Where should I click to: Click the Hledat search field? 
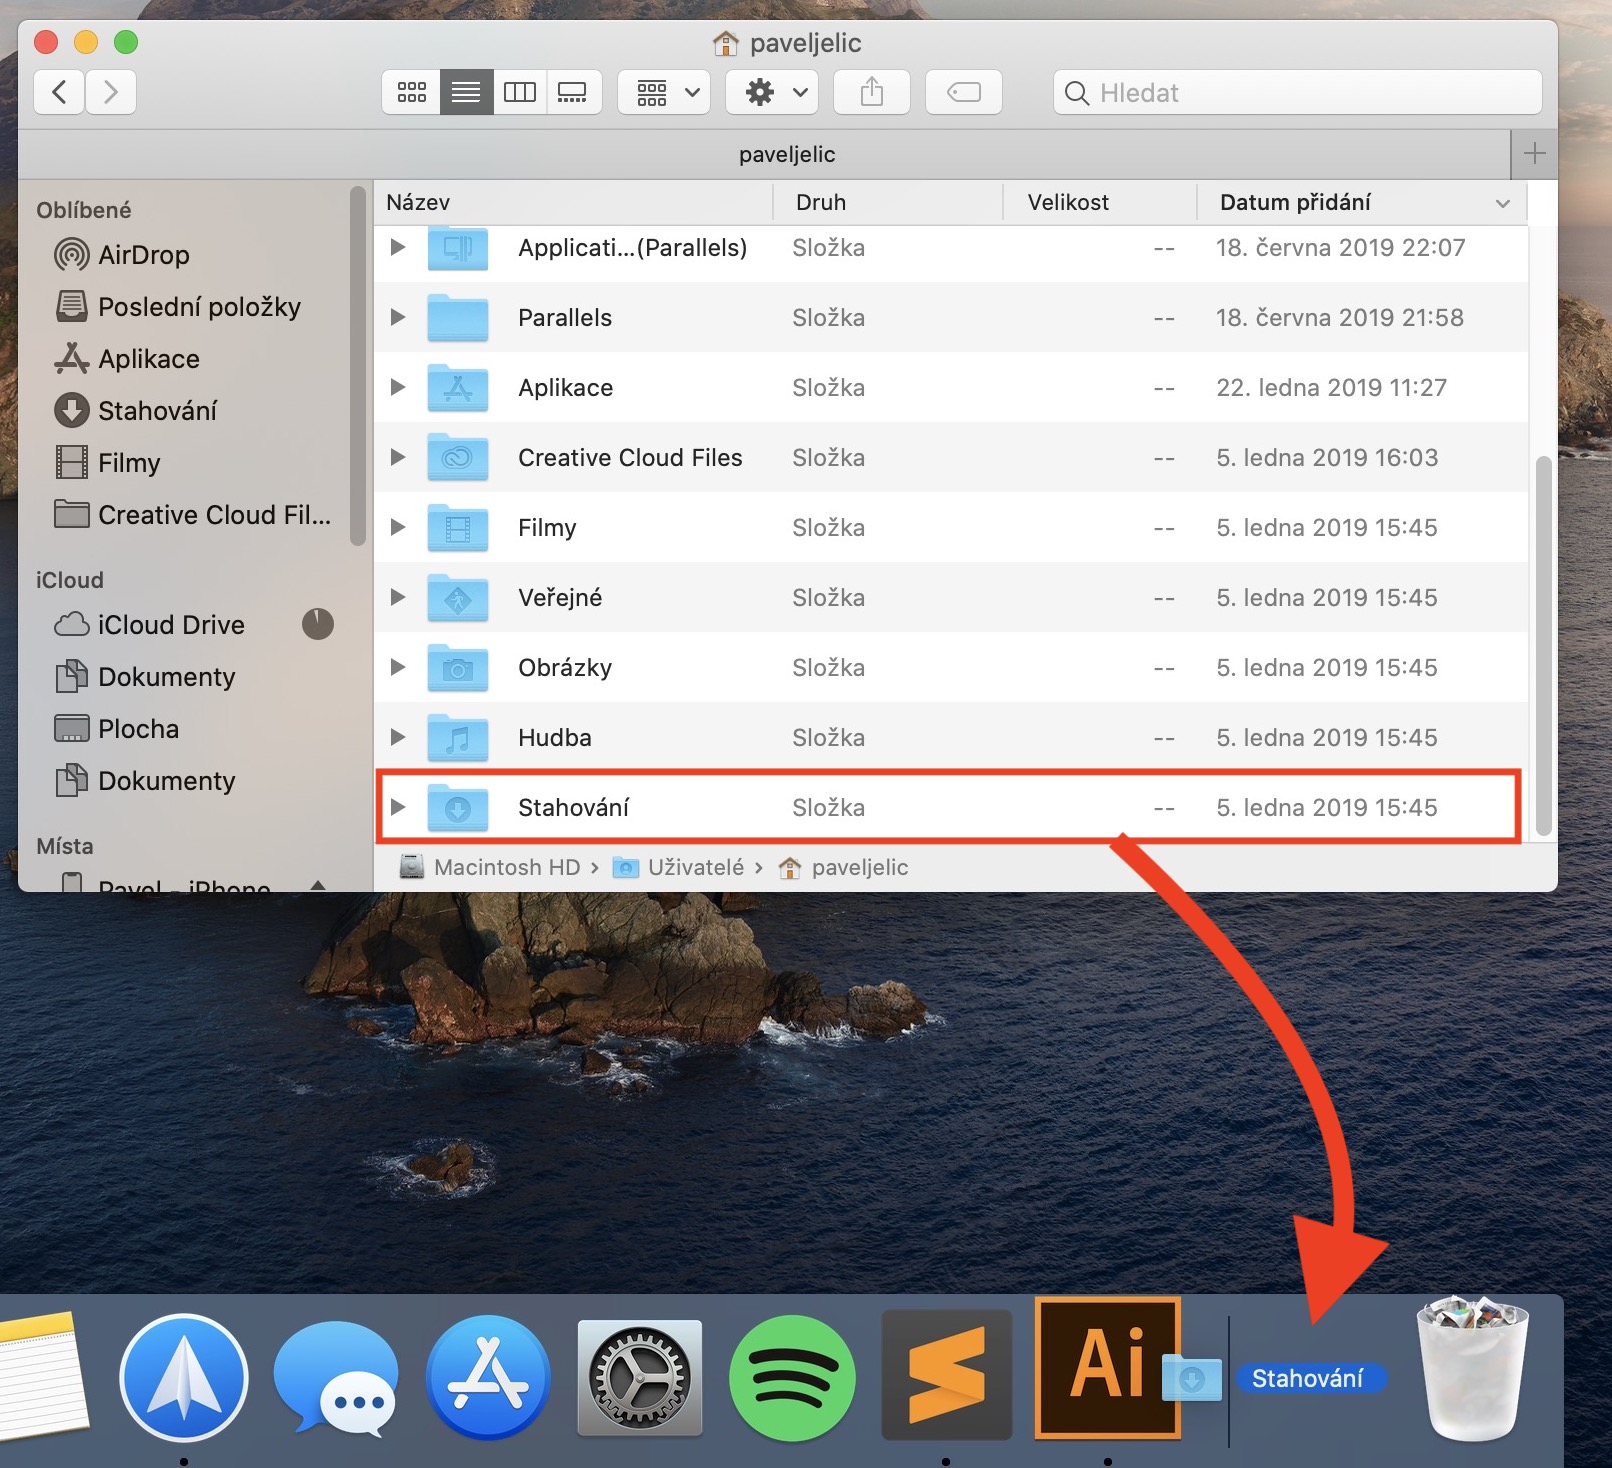[1297, 93]
